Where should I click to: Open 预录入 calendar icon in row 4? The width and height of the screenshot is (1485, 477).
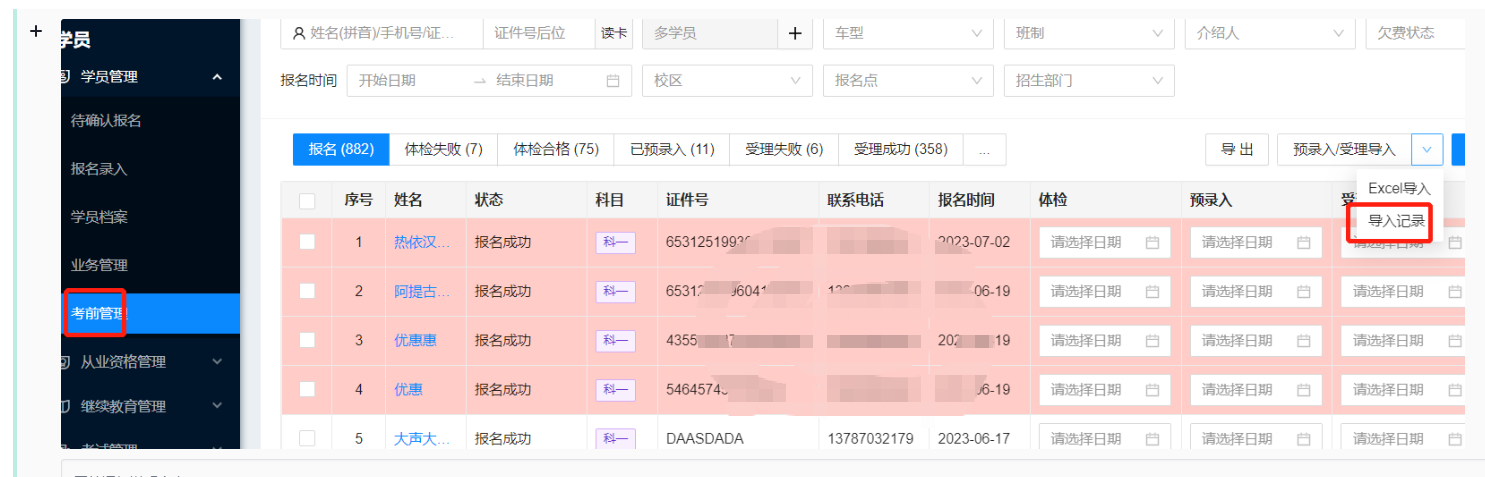[1303, 389]
